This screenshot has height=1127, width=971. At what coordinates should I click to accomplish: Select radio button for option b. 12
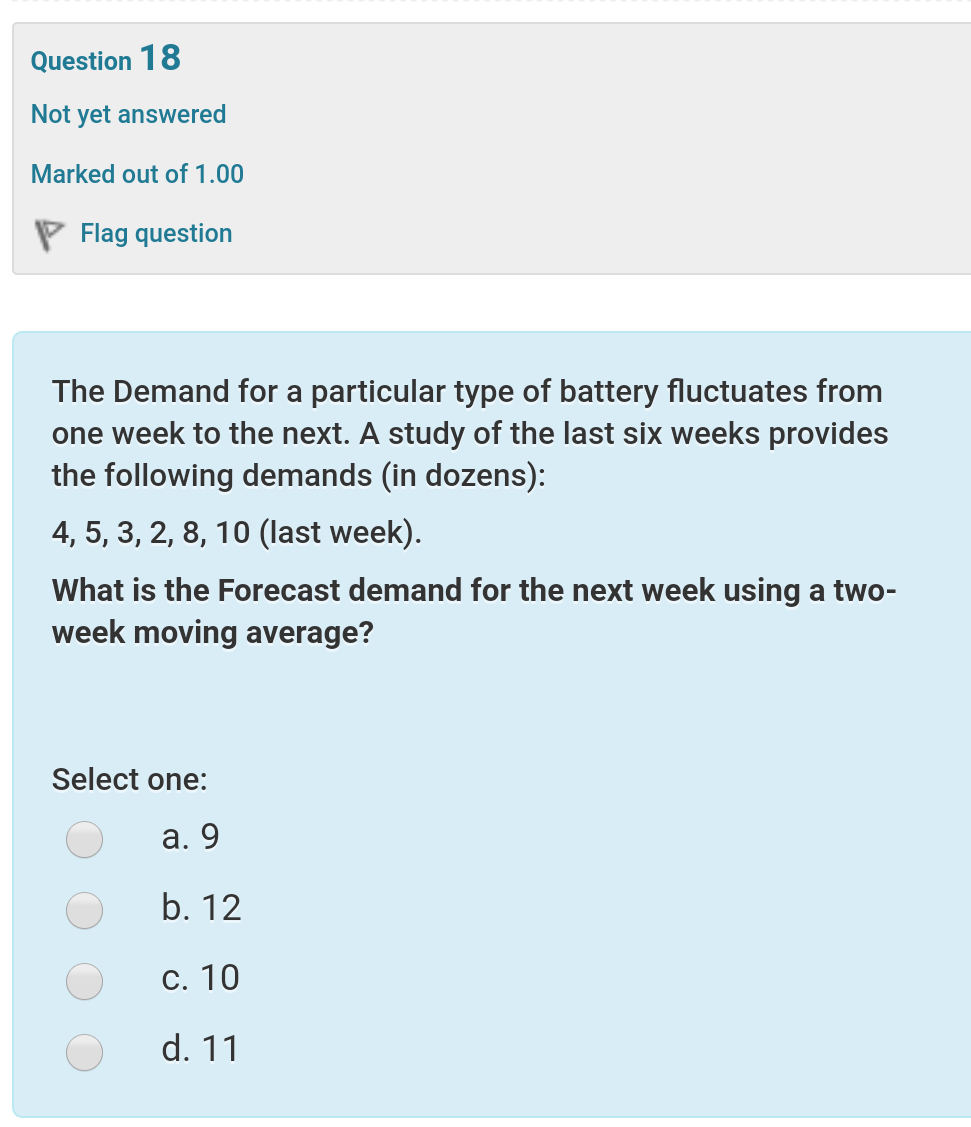point(84,910)
